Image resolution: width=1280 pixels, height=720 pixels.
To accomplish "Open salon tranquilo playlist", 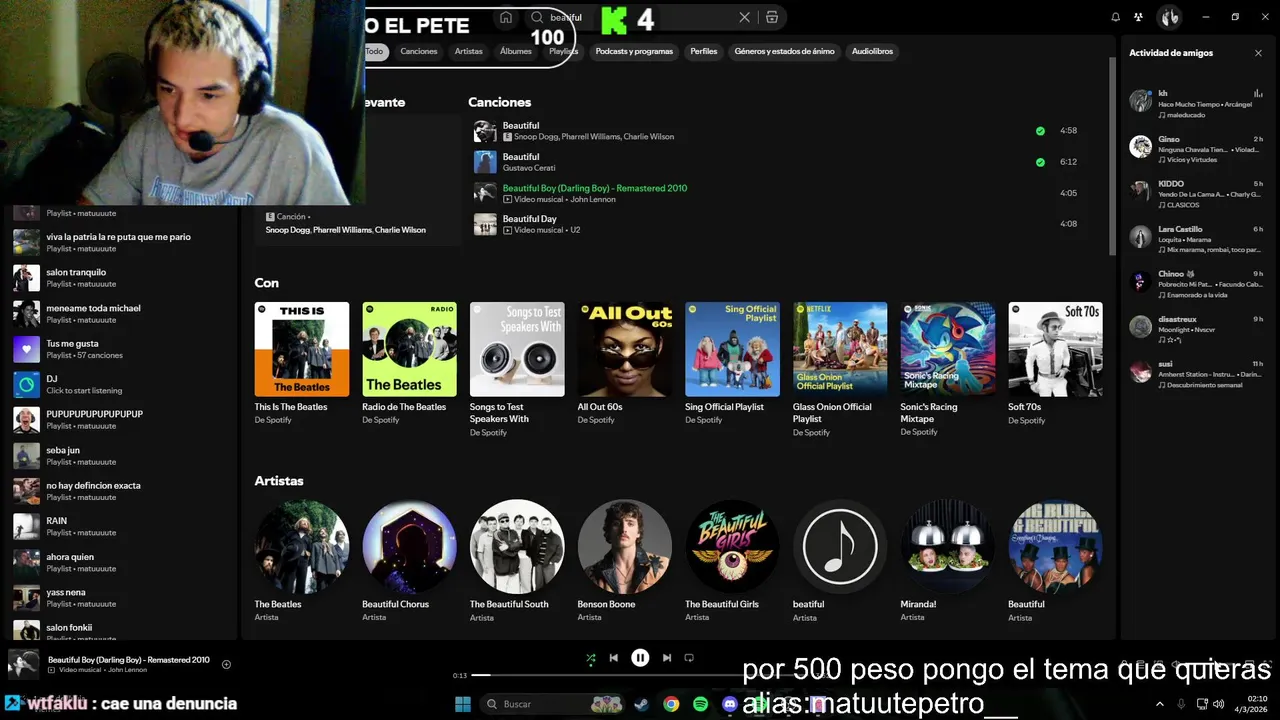I will [121, 278].
